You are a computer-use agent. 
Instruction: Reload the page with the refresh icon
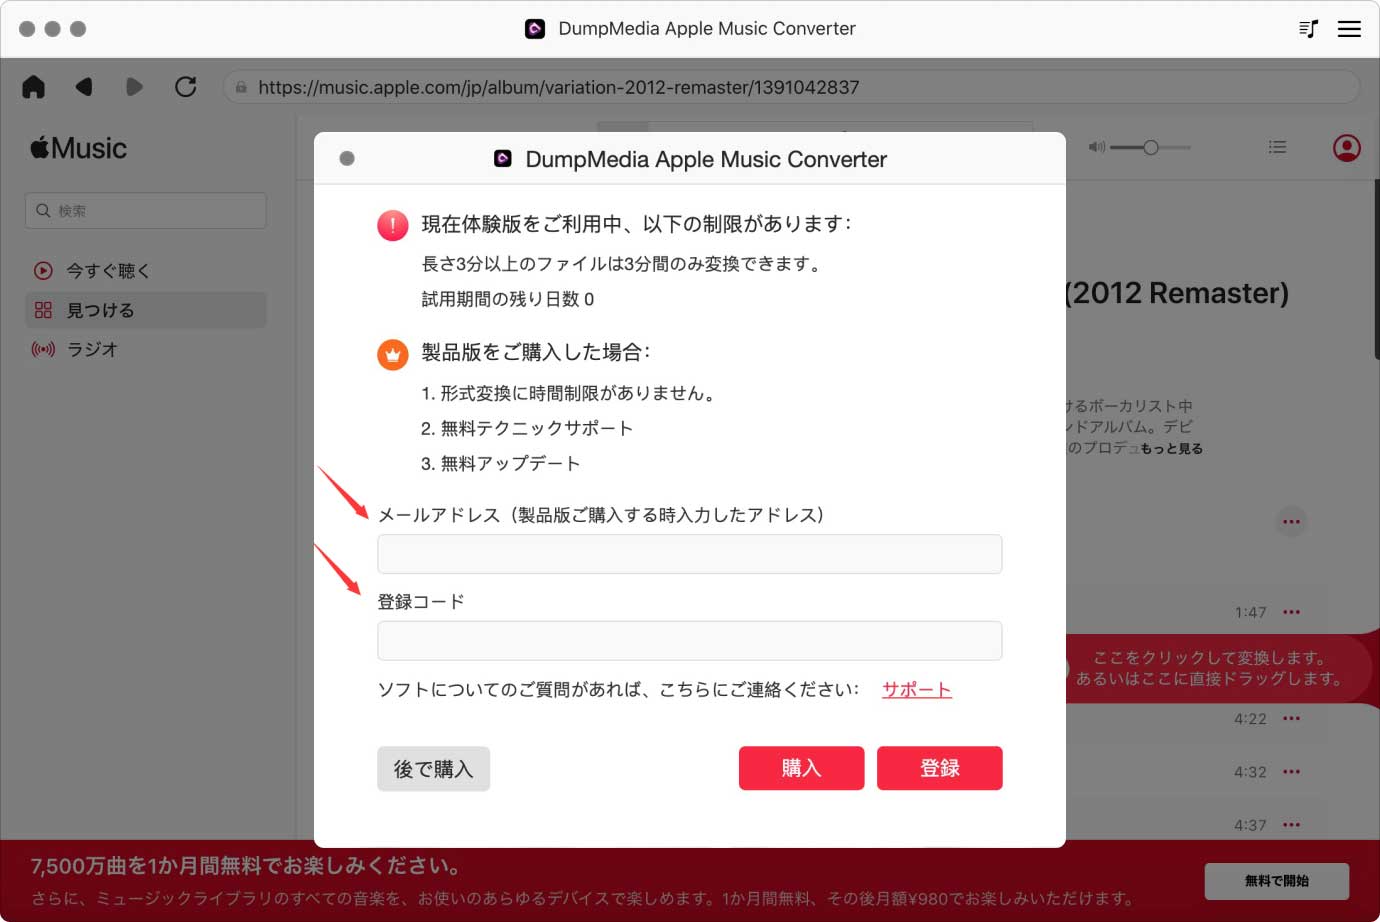(185, 87)
